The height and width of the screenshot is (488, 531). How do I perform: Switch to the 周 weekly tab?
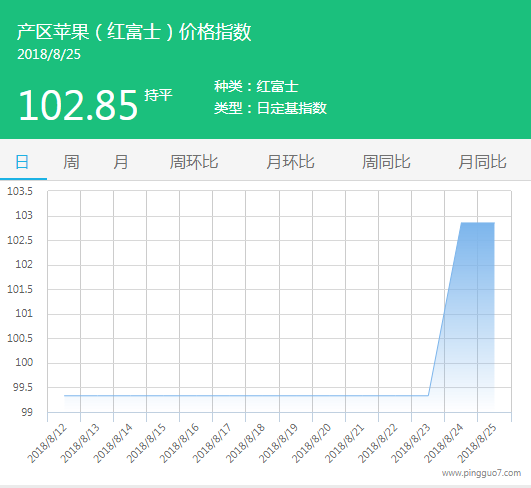(x=71, y=162)
